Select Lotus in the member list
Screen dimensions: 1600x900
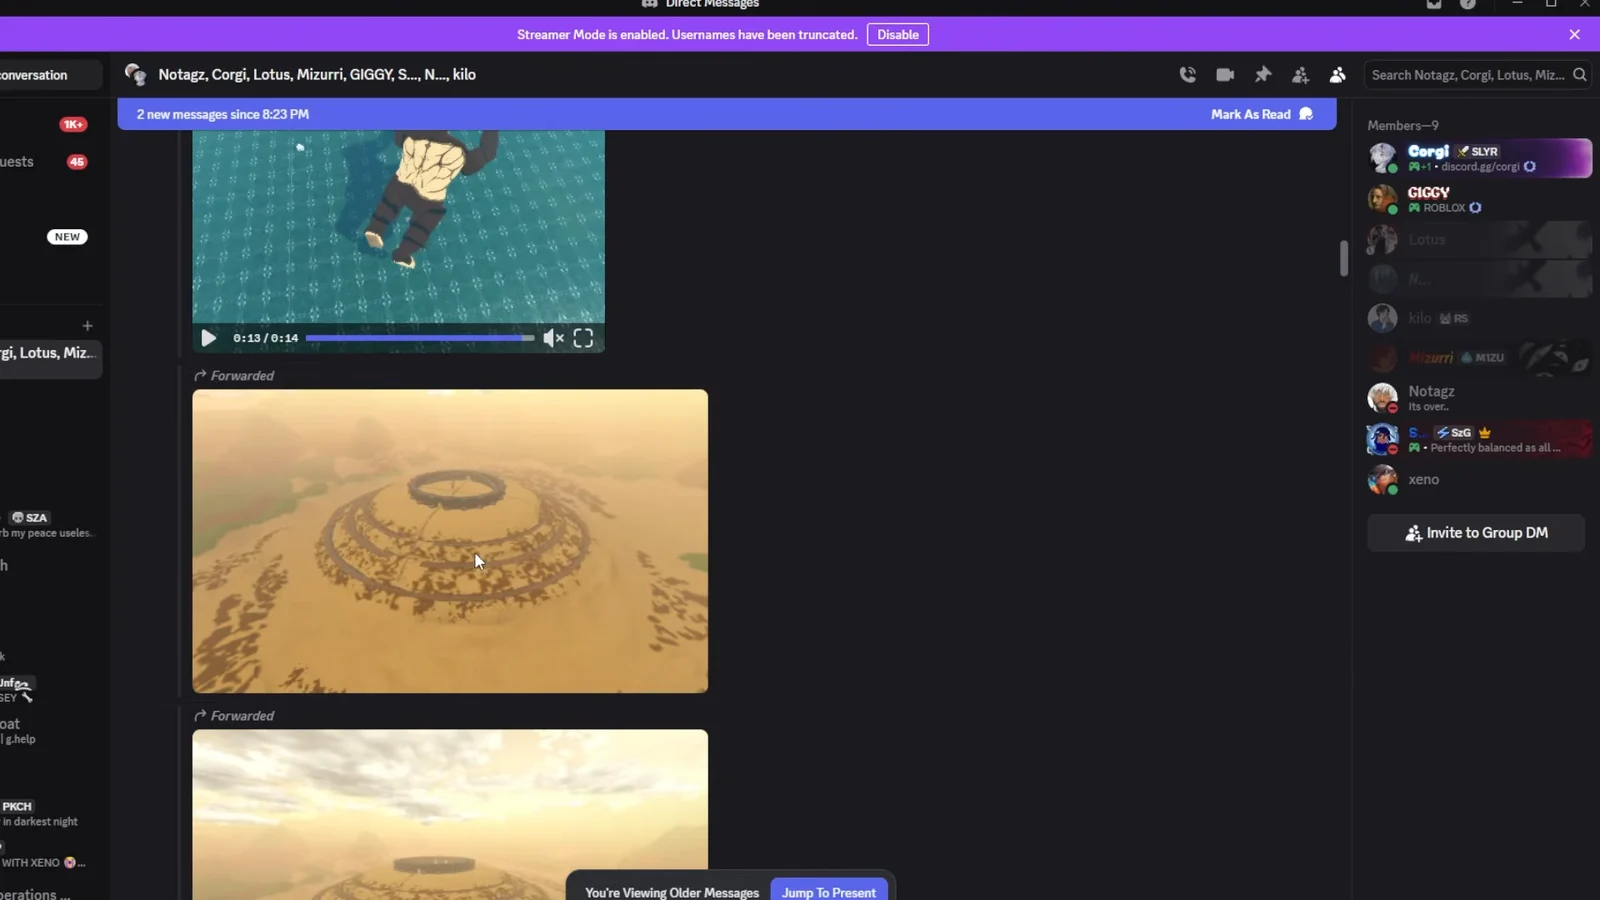coord(1479,240)
